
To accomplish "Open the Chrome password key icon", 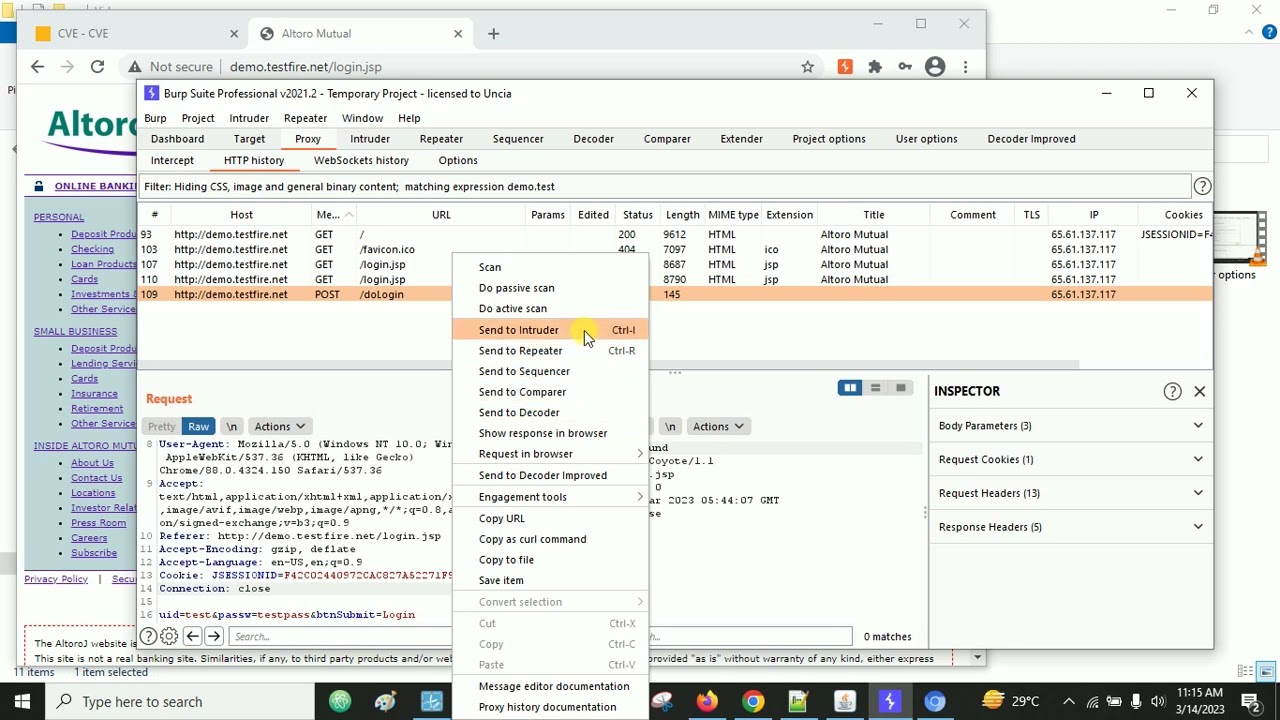I will [x=905, y=67].
